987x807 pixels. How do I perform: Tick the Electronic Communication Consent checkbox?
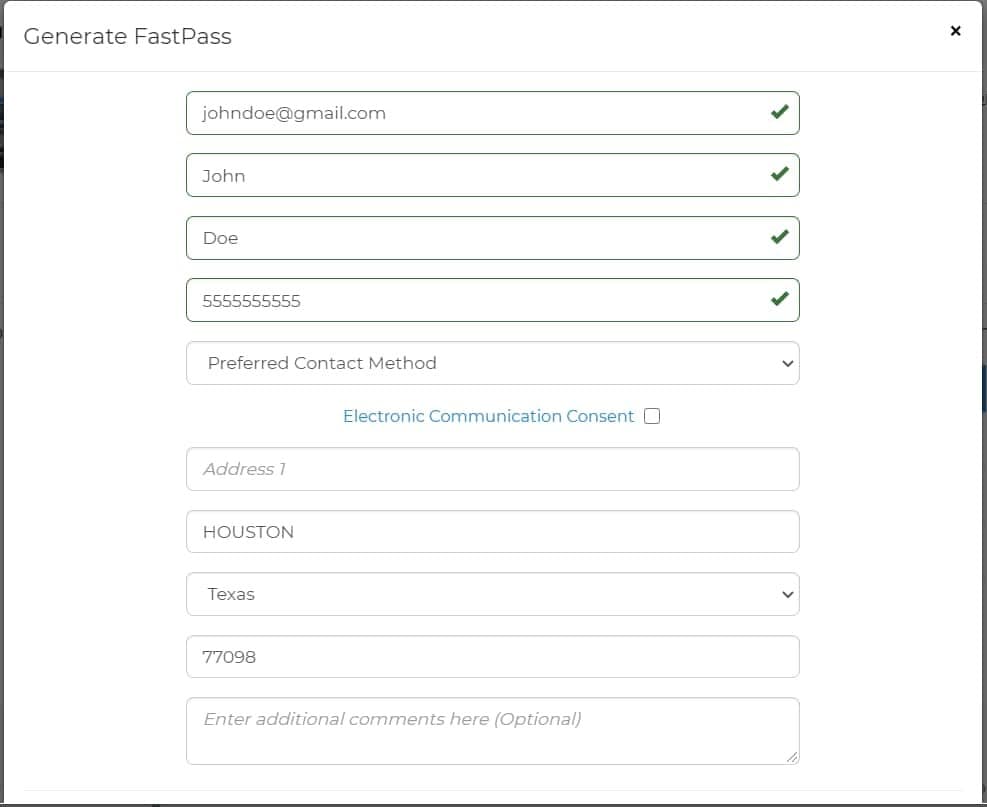click(x=652, y=416)
